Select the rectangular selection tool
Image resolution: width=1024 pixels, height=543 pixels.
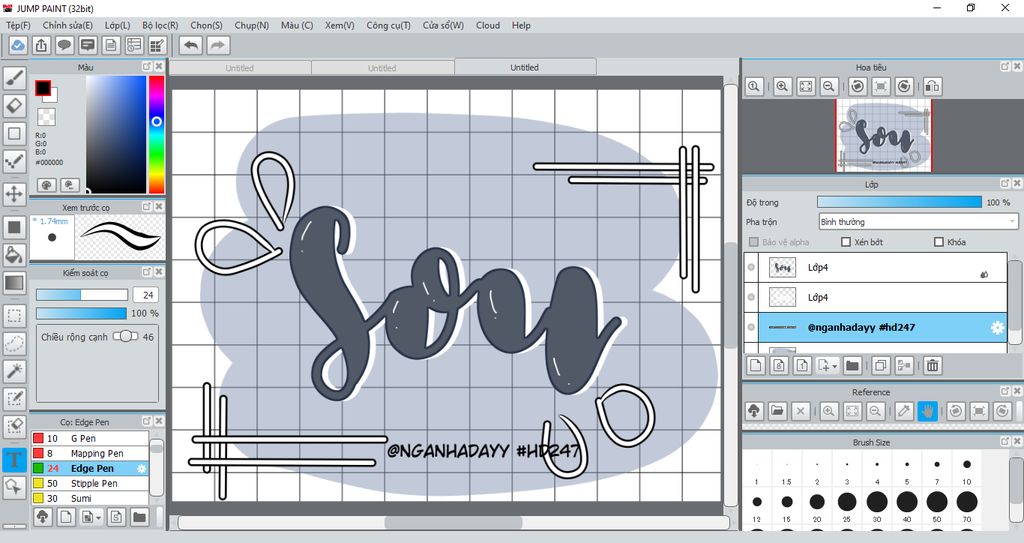pos(14,316)
